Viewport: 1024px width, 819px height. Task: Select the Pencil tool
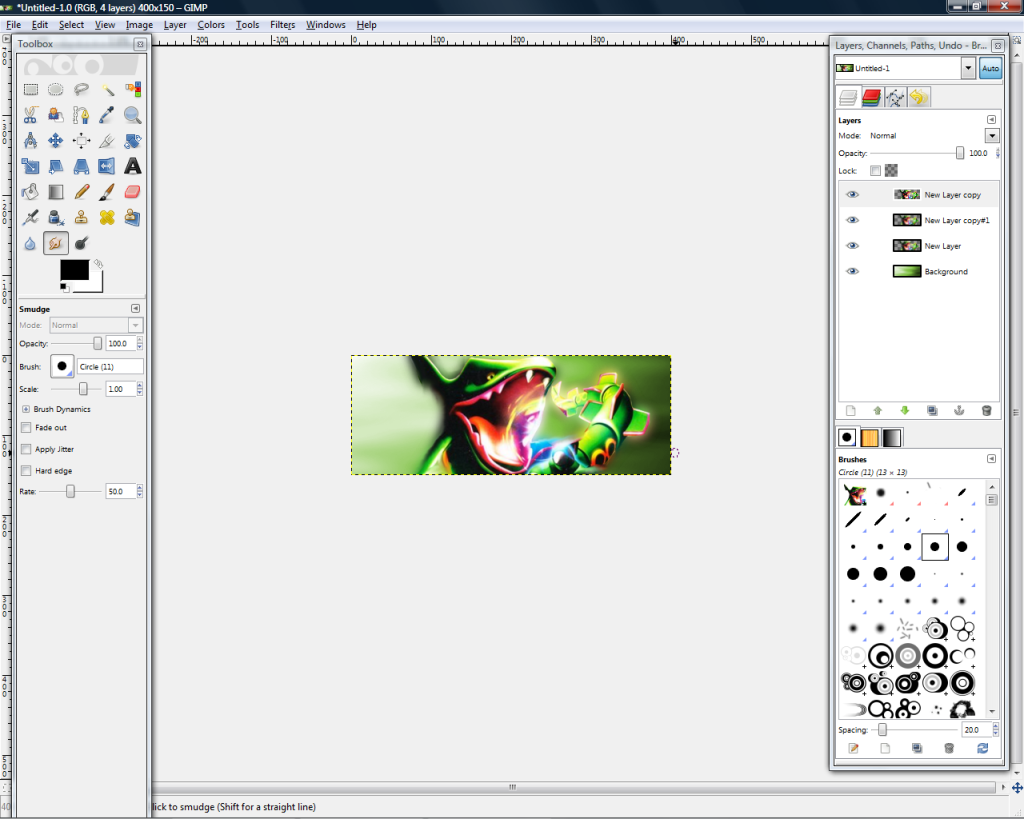[82, 192]
